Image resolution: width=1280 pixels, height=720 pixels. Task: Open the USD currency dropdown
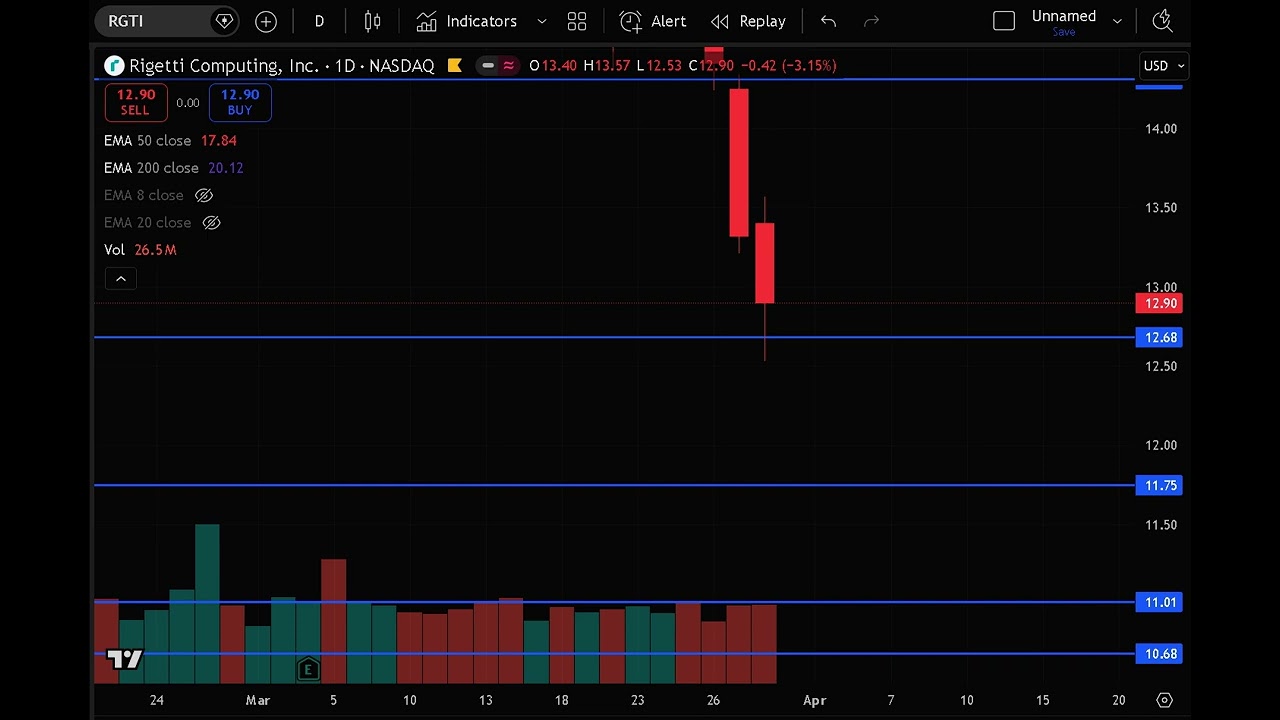point(1165,66)
